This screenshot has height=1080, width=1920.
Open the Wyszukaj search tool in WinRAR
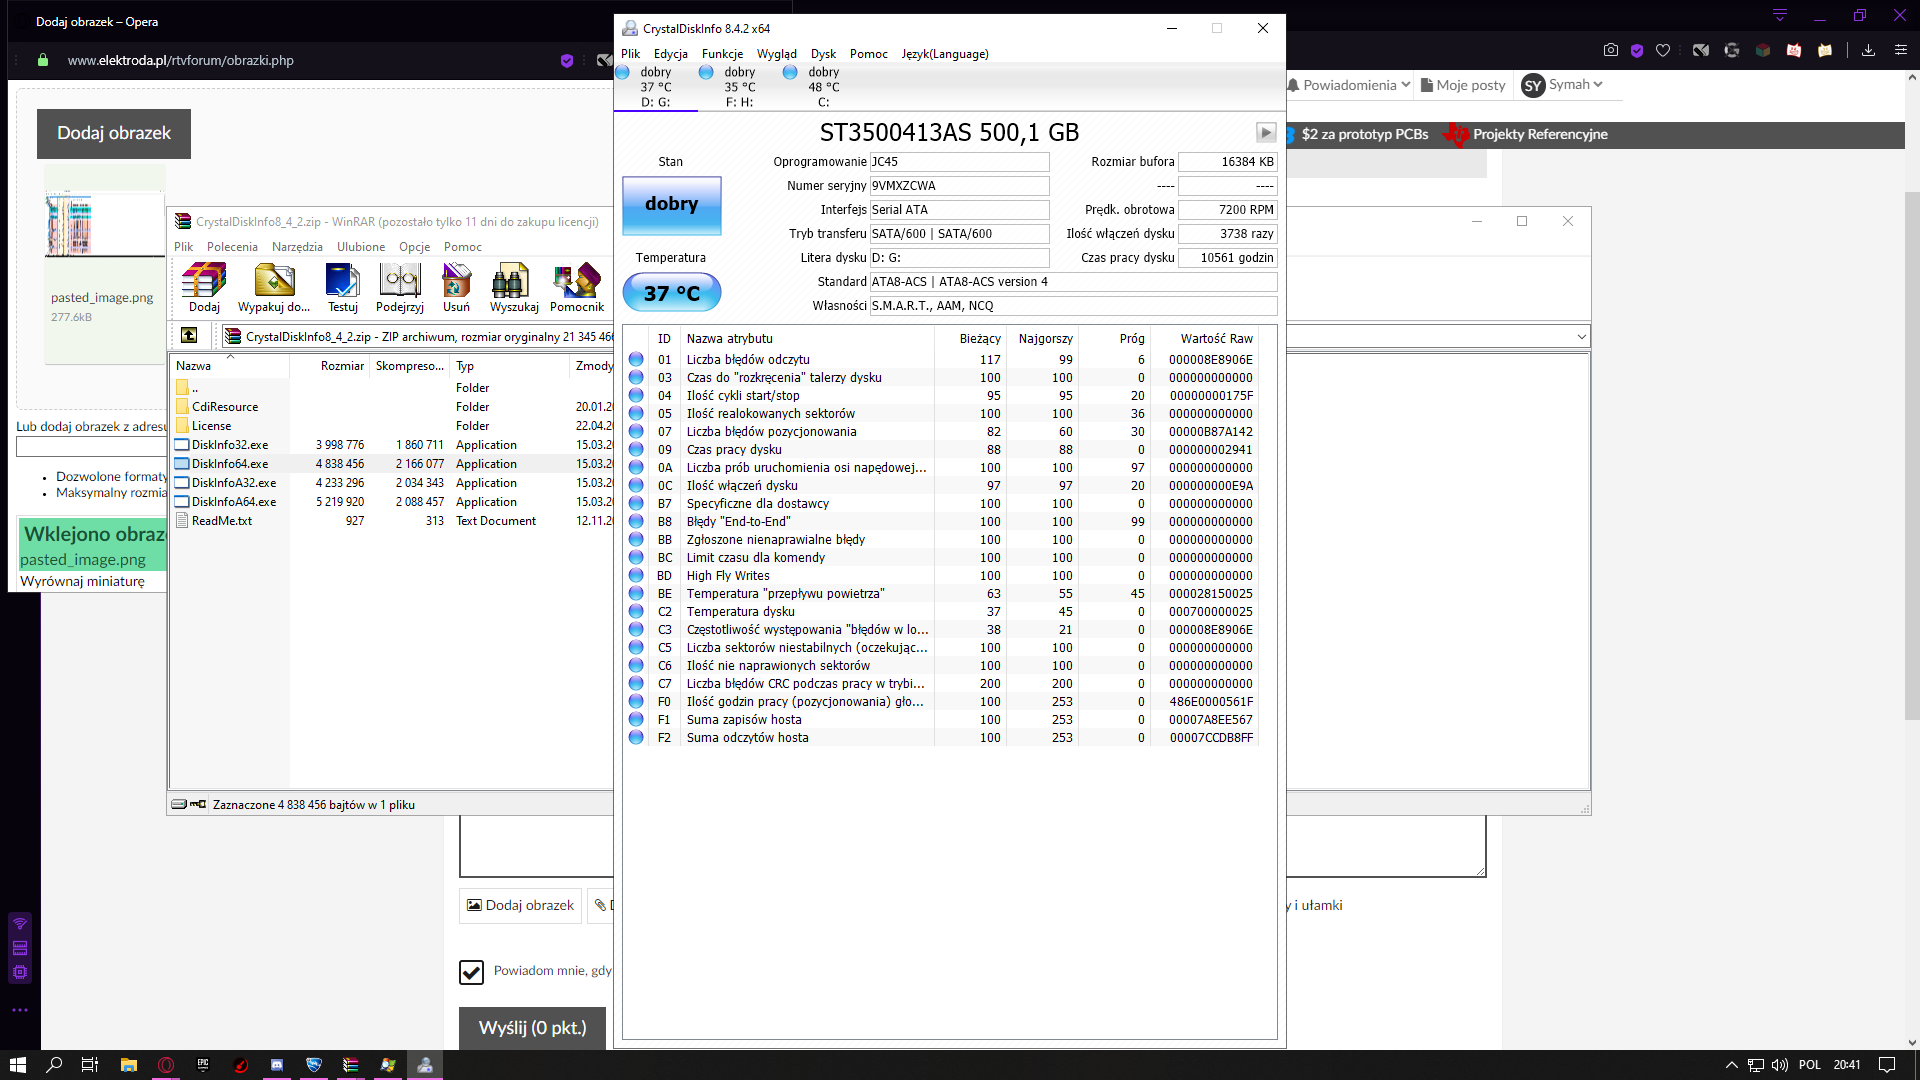(514, 288)
